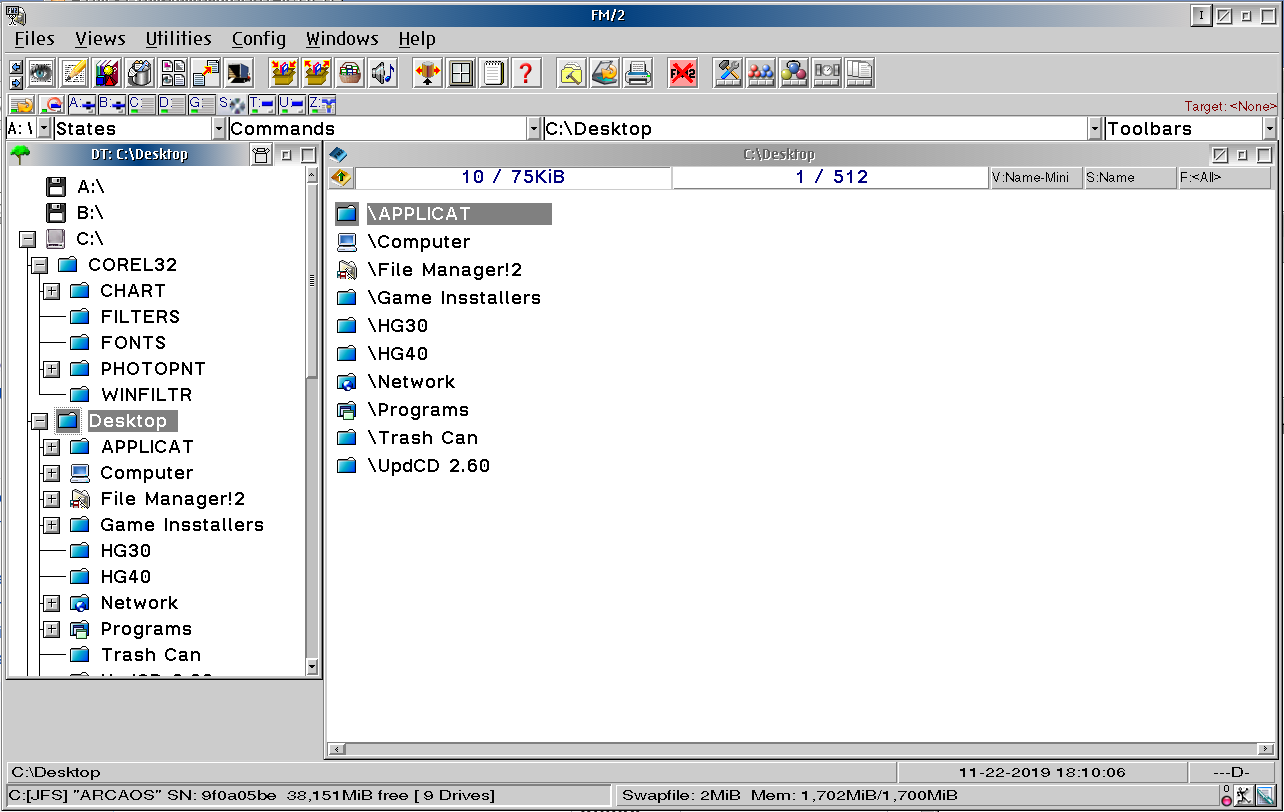
Task: Open the Config menu
Action: click(258, 39)
